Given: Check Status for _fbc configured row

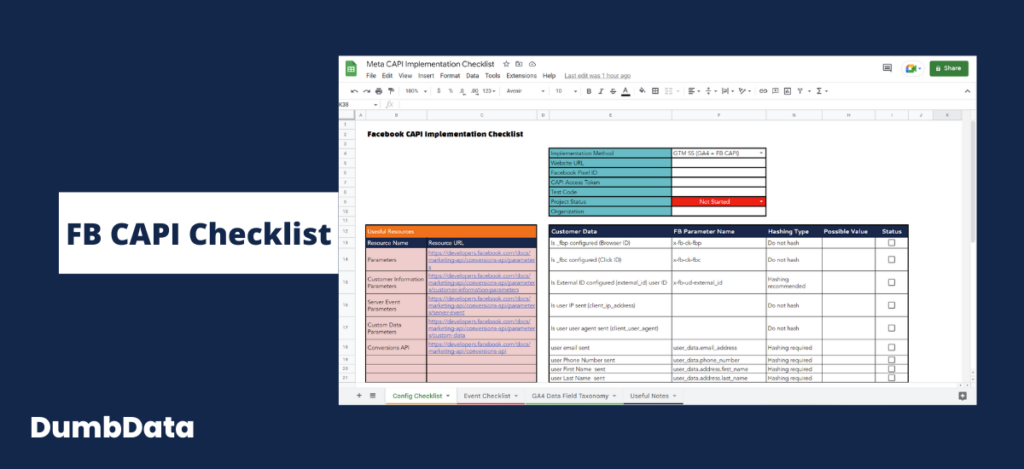Looking at the screenshot, I should pos(891,259).
